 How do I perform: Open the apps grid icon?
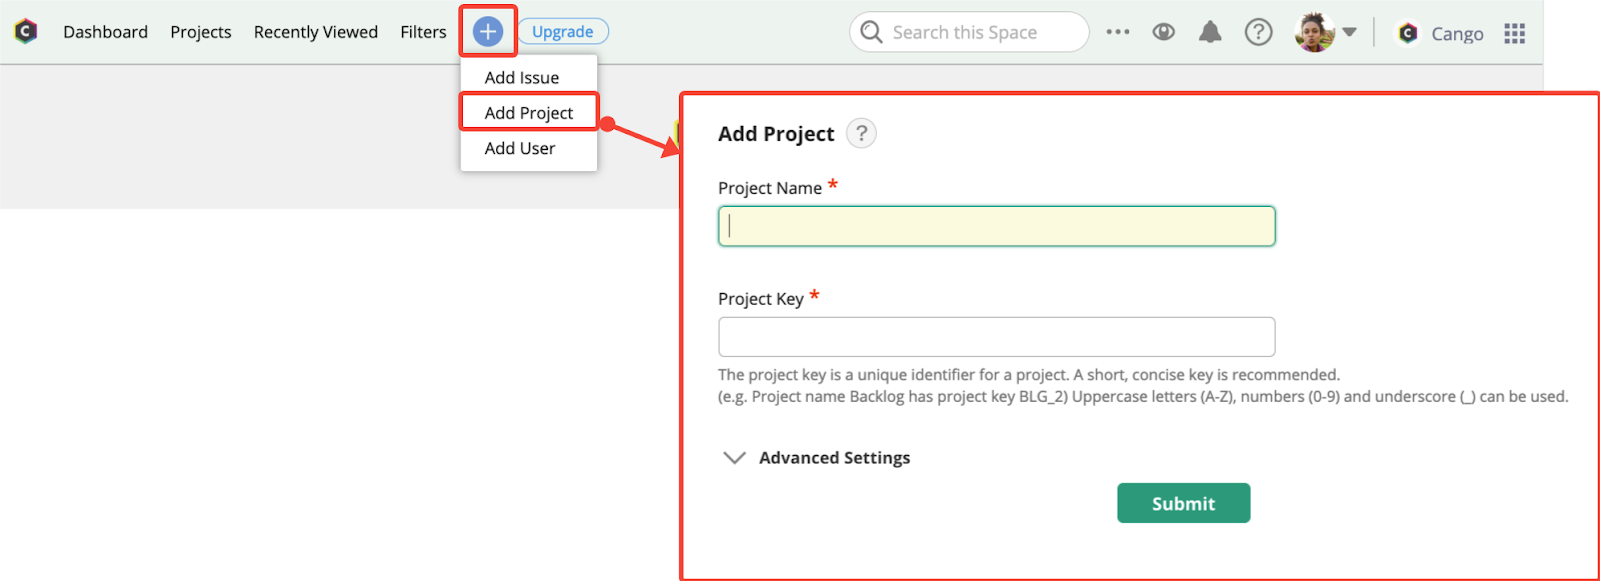1515,33
